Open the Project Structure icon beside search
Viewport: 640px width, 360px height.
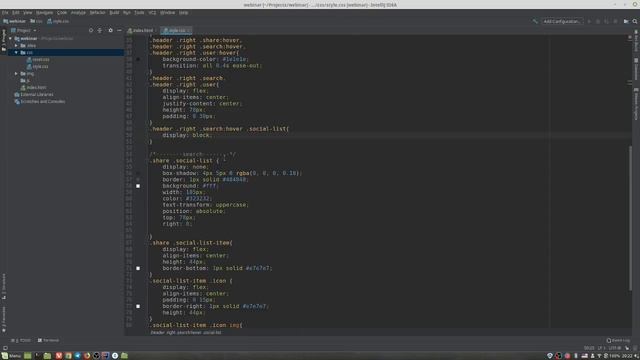[x=626, y=21]
